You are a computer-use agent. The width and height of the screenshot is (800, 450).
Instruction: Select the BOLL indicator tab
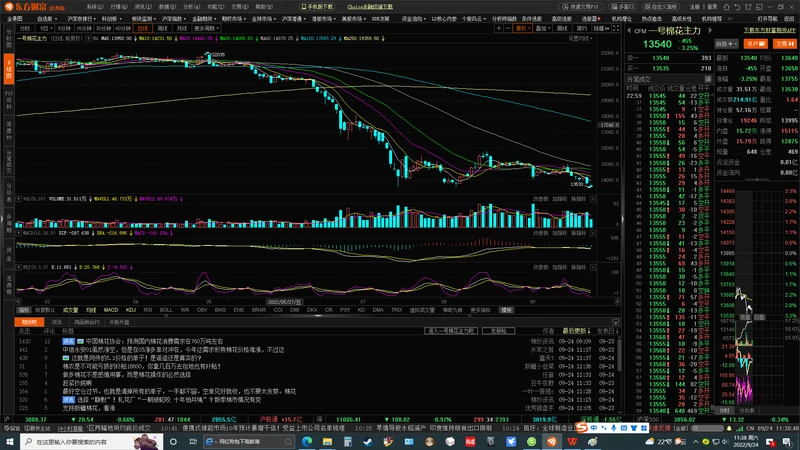166,310
